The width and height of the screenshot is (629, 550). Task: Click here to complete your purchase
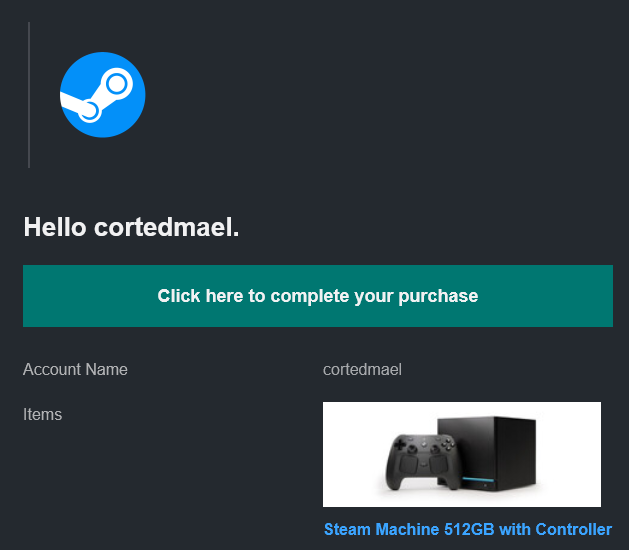[318, 296]
